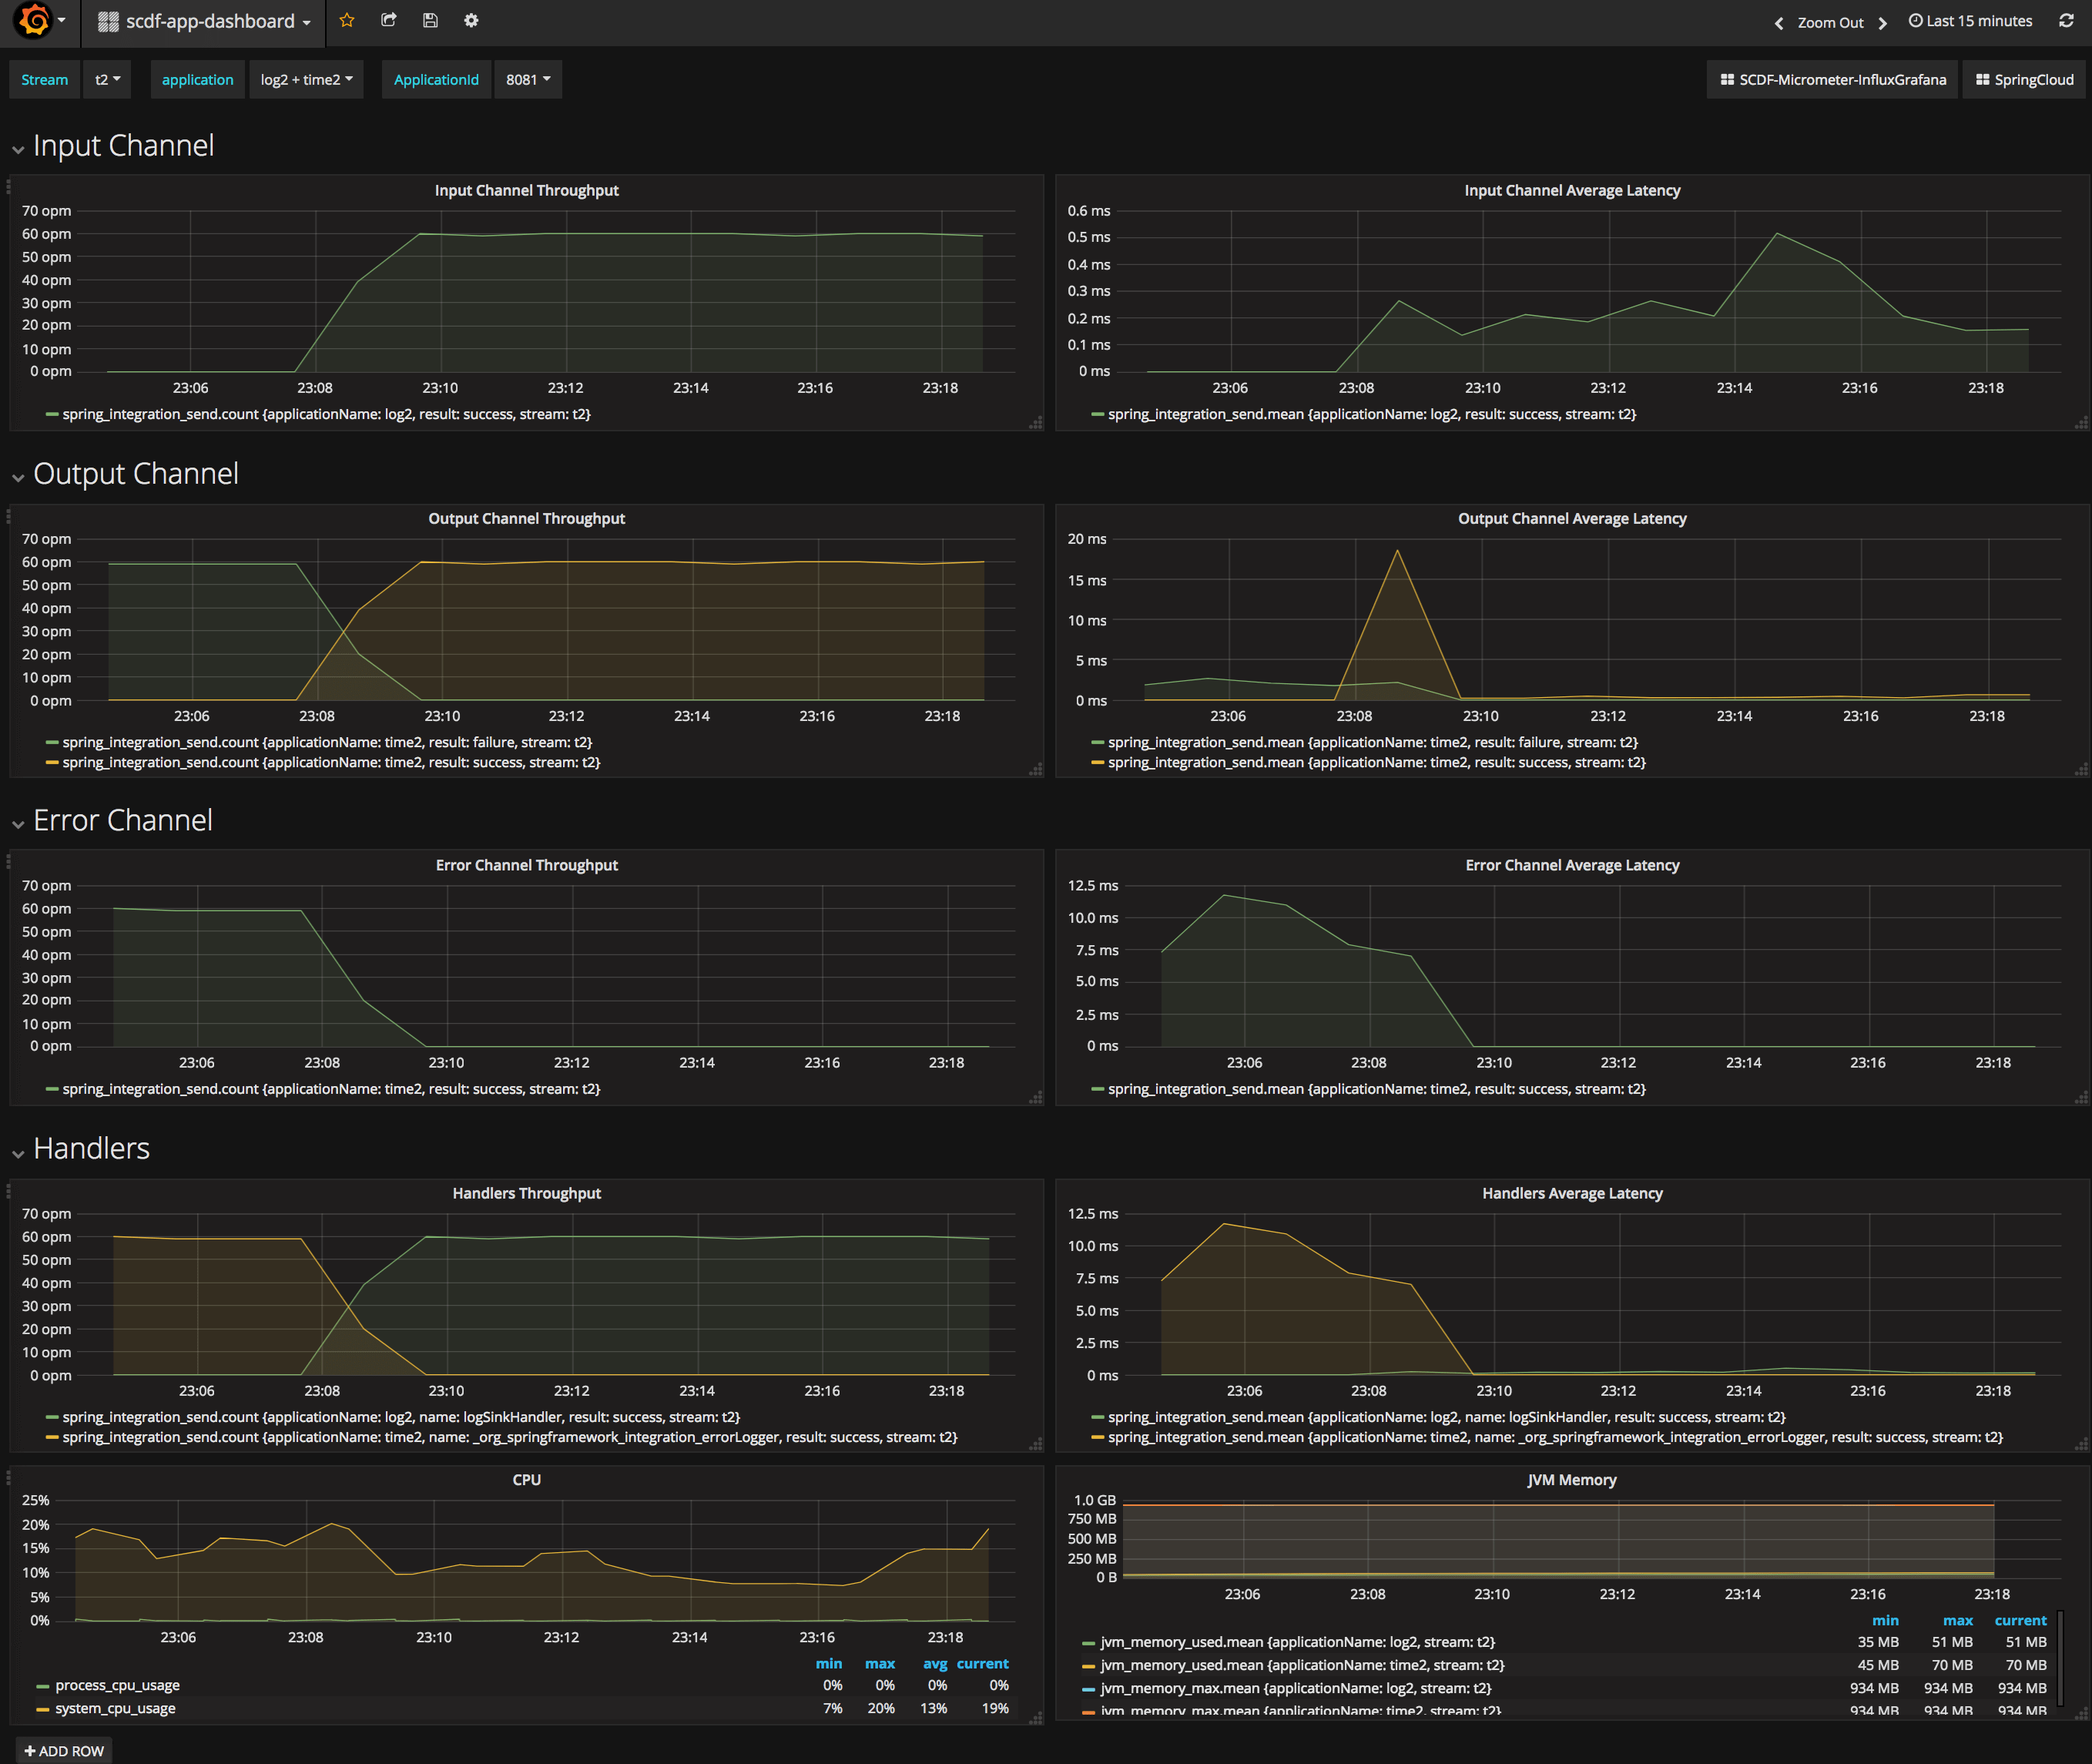The width and height of the screenshot is (2092, 1764).
Task: Toggle the system_cpu_usage series in CPU legend
Action: point(115,1708)
